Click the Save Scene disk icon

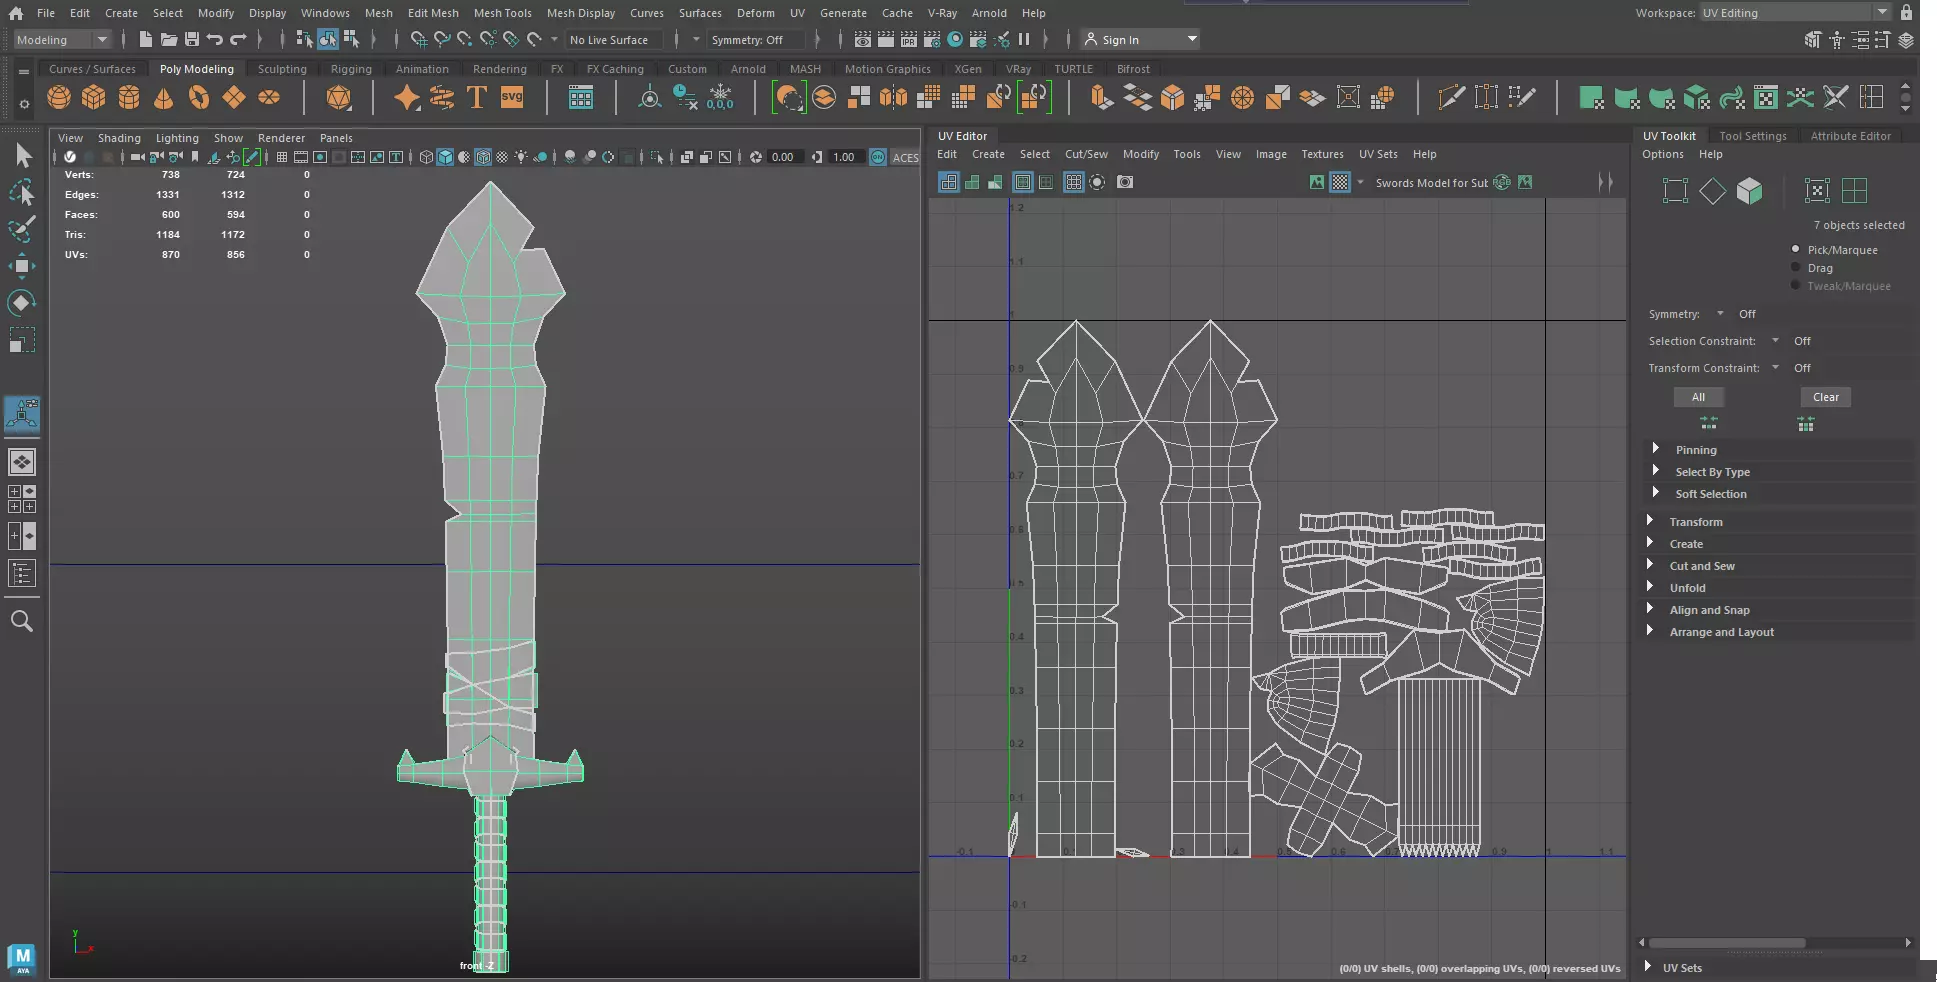pyautogui.click(x=192, y=39)
